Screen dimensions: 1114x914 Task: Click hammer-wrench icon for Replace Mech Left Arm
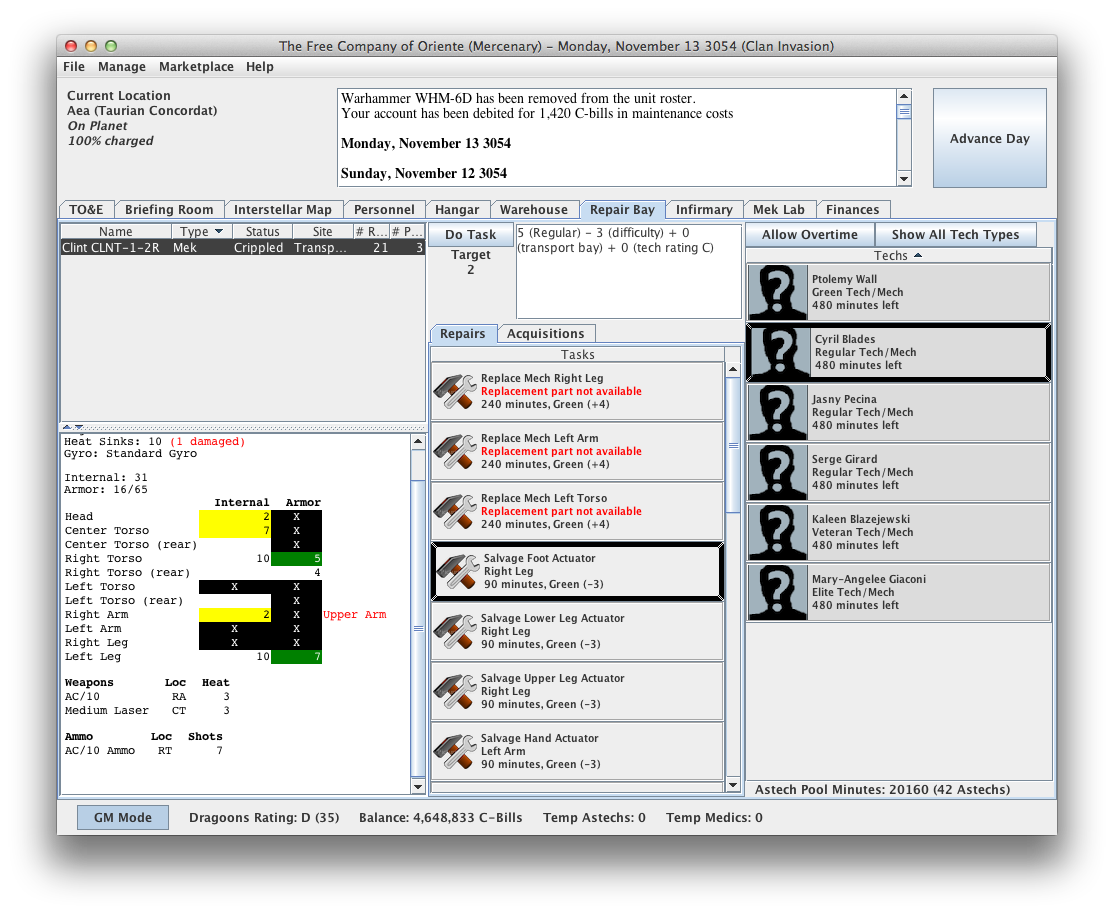(x=455, y=451)
